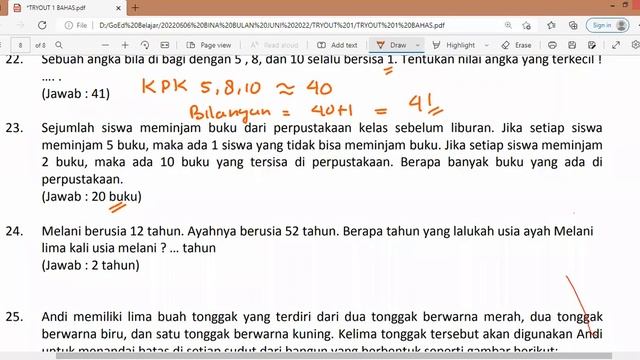640x360 pixels.
Task: Open the search magnifier in PDF toolbar
Action: pos(59,45)
